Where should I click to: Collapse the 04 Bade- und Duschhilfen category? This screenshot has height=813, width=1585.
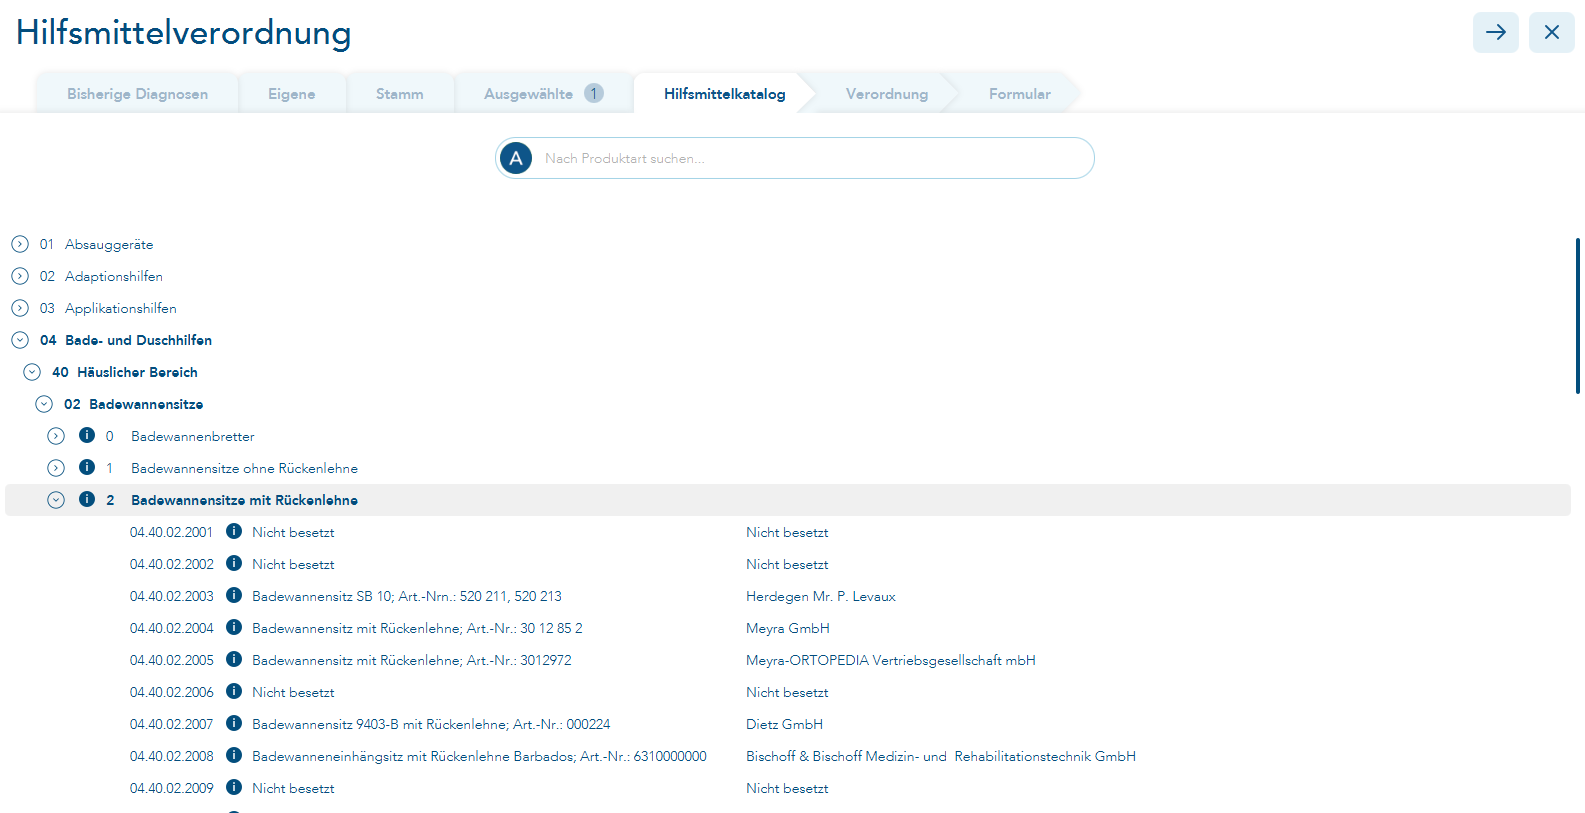tap(20, 340)
